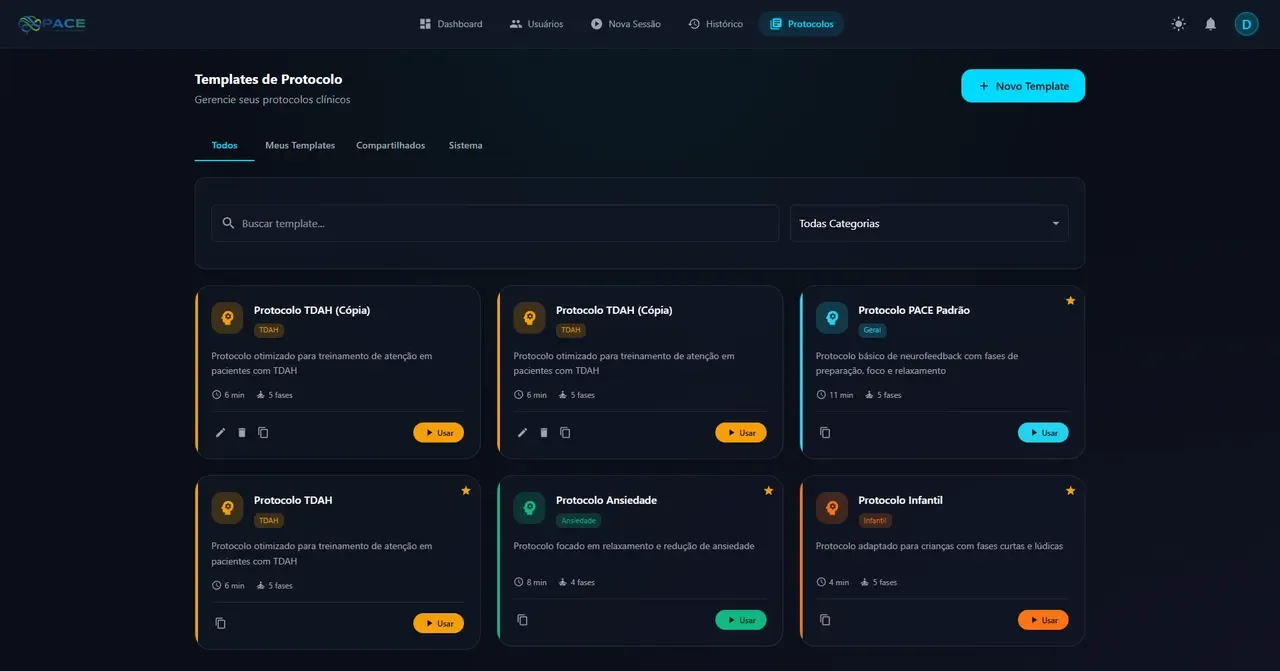The width and height of the screenshot is (1280, 671).
Task: Toggle the star on Protocolo Ansiedade
Action: click(768, 490)
